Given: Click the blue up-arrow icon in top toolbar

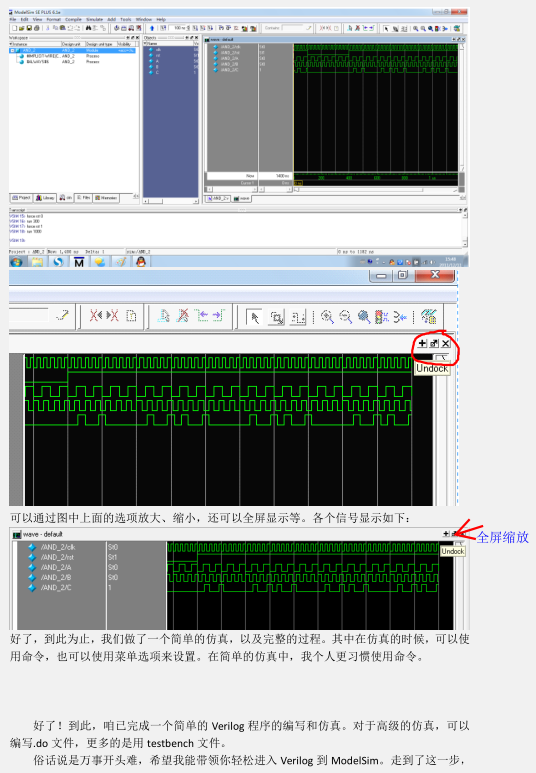Looking at the screenshot, I should tap(152, 28).
